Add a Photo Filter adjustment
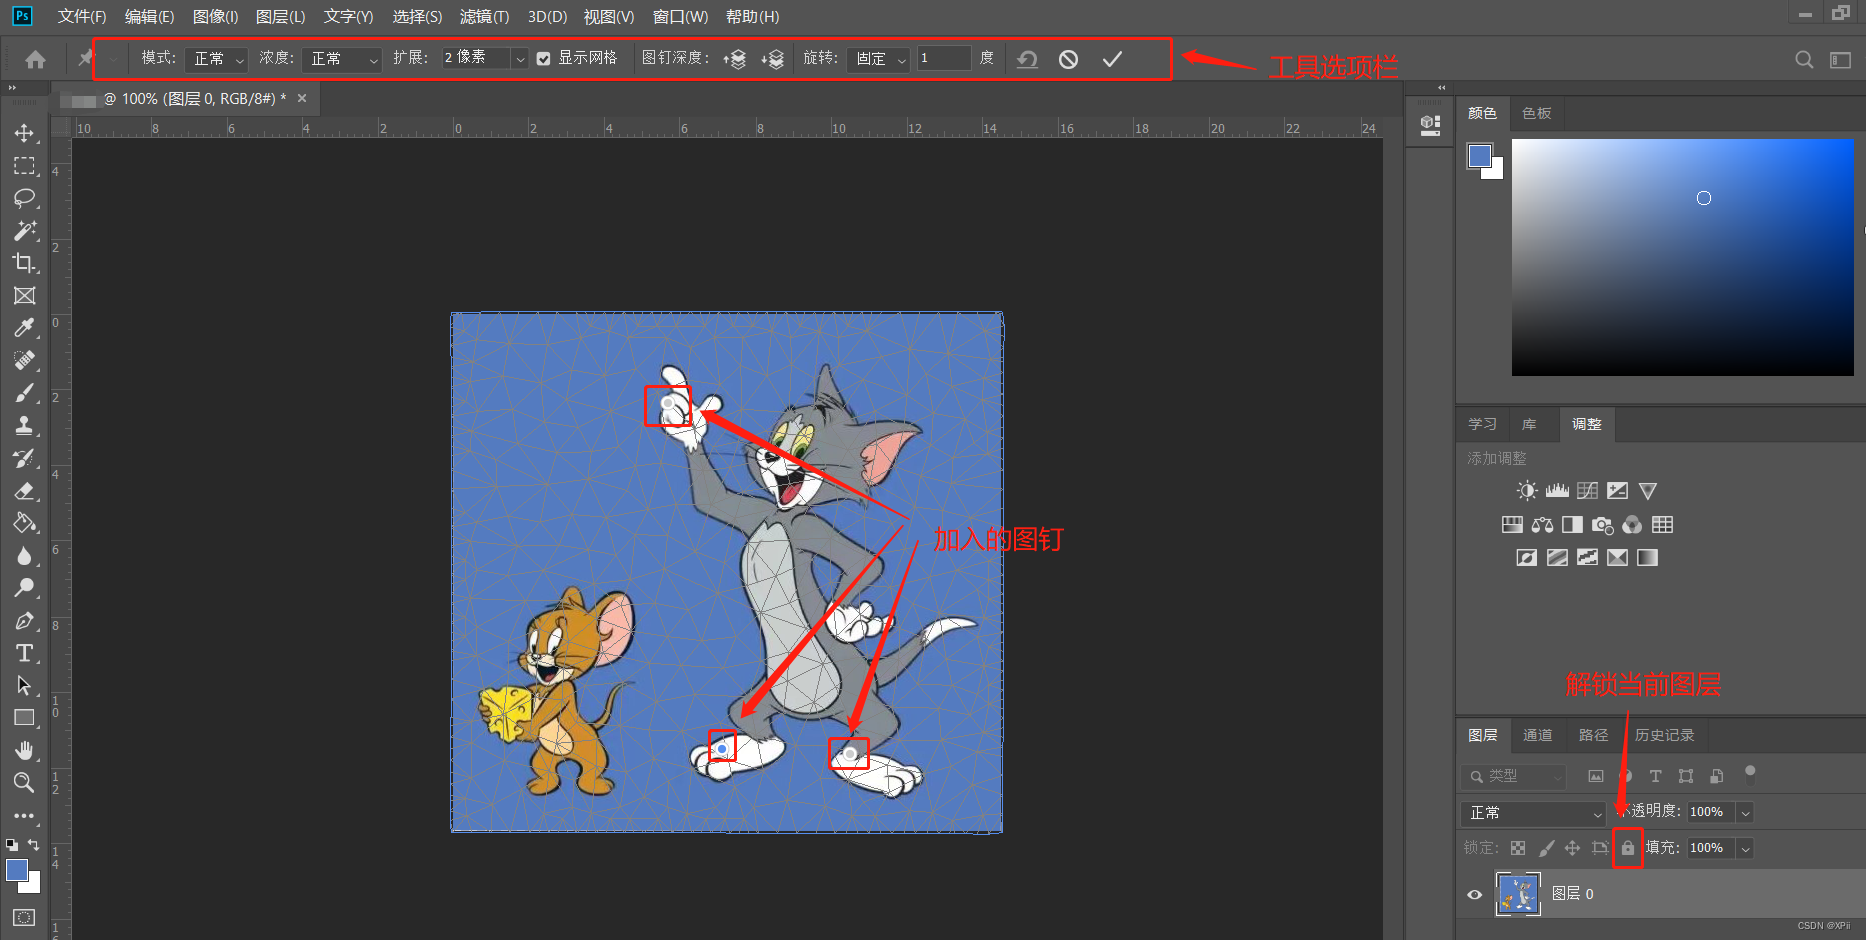 coord(1602,525)
